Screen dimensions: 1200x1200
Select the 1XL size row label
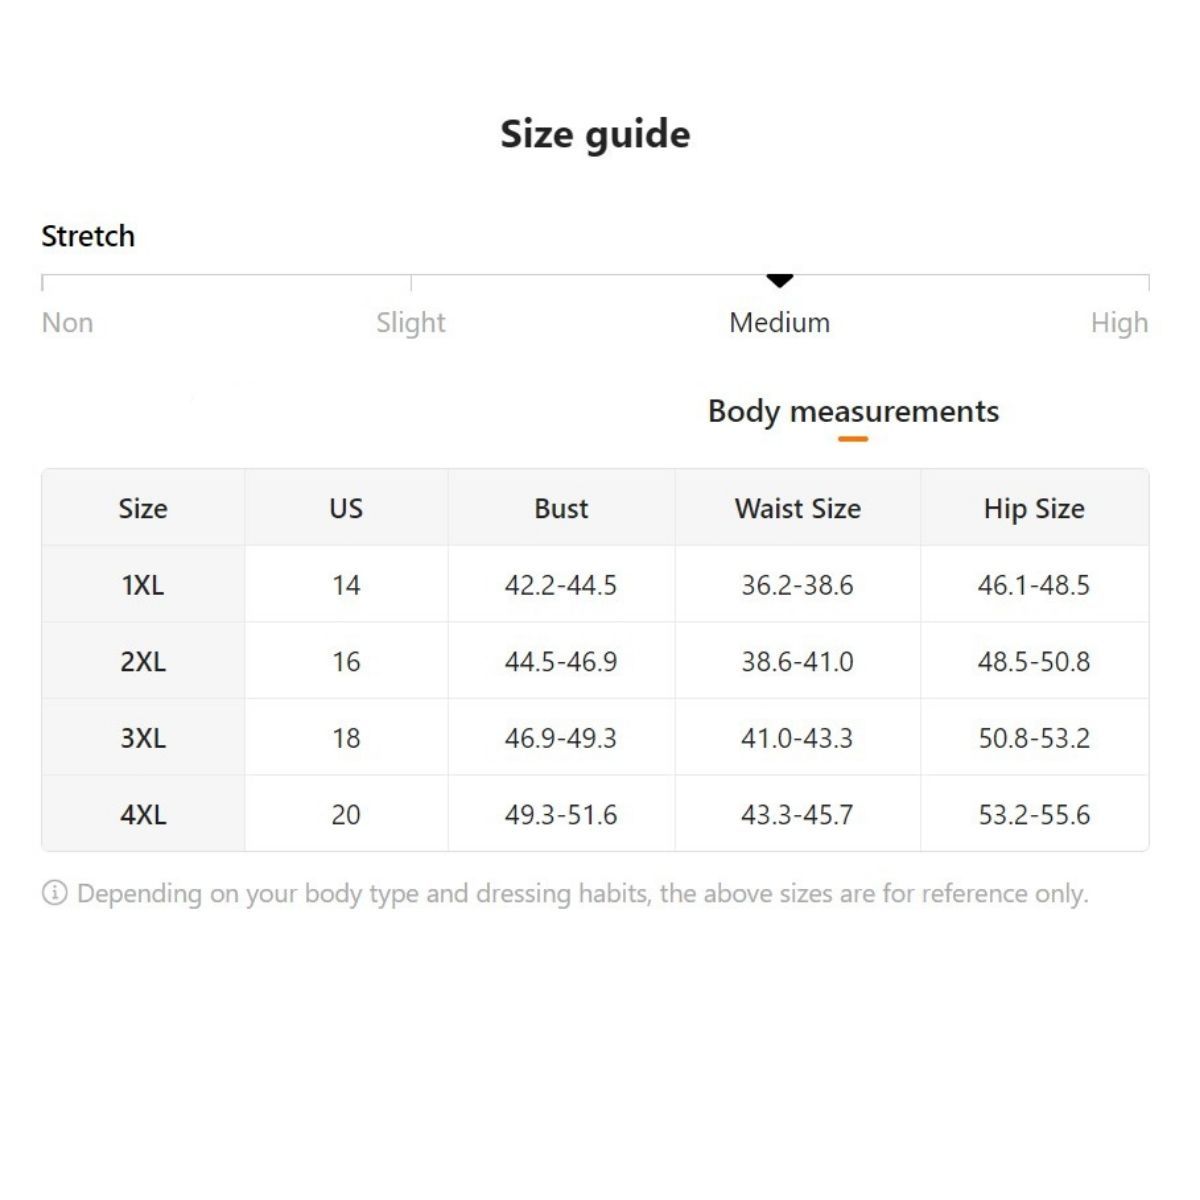tap(143, 585)
